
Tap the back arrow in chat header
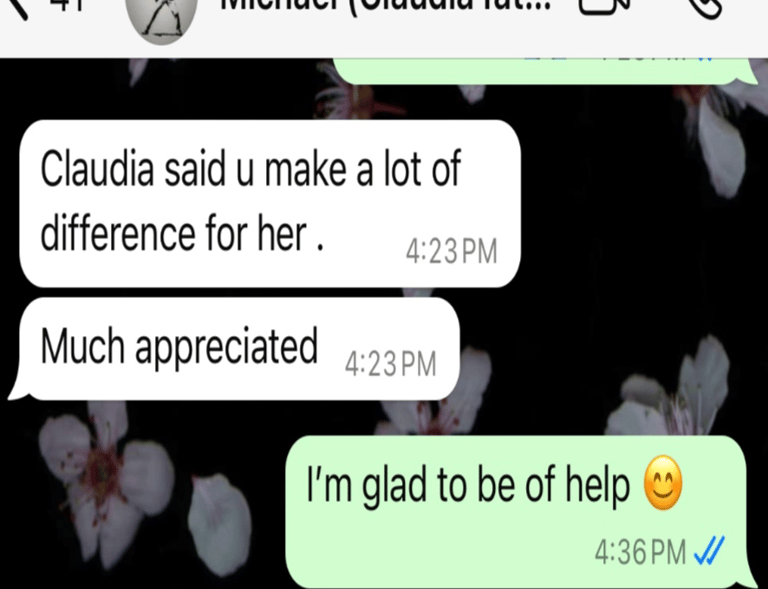(x=14, y=7)
